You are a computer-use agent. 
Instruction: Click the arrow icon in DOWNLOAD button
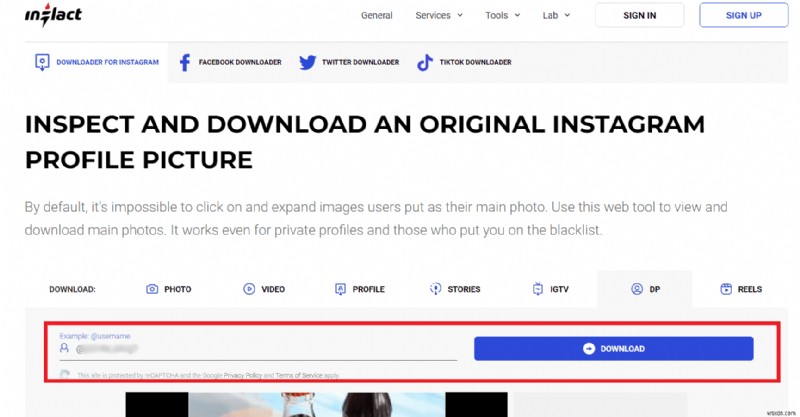click(589, 349)
